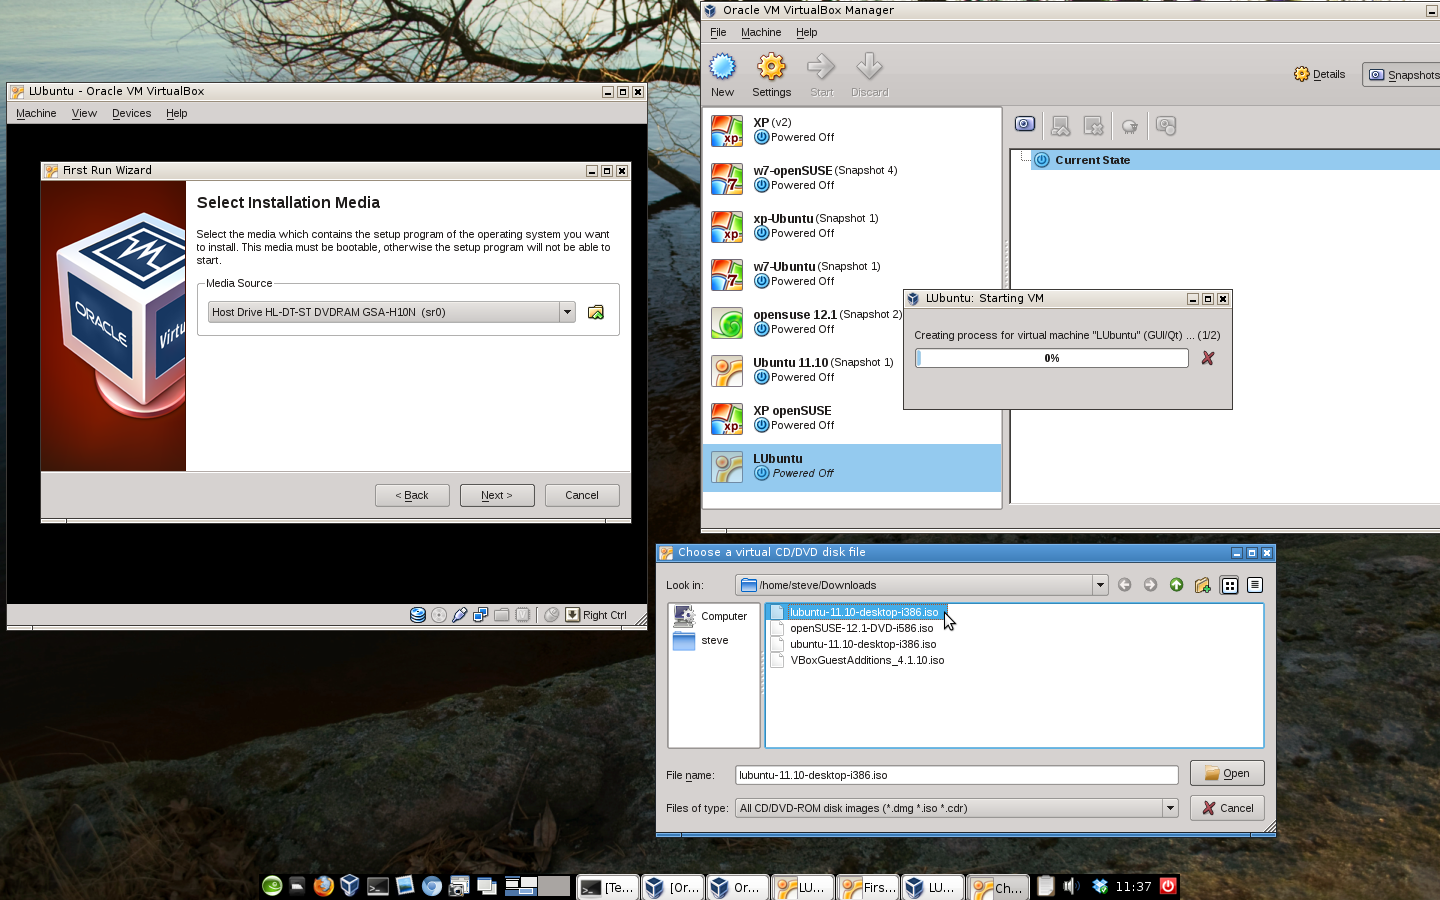
Task: Click the USB device indicator icon
Action: (460, 615)
